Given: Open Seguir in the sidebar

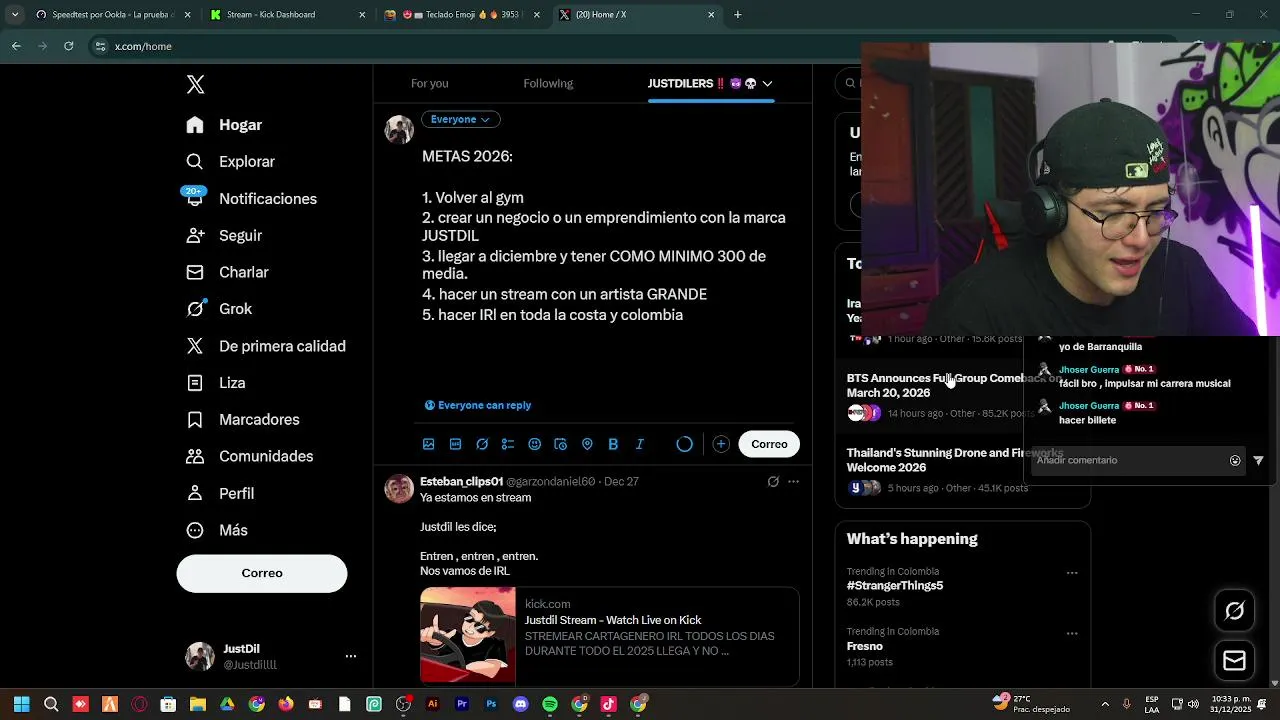Looking at the screenshot, I should [224, 236].
